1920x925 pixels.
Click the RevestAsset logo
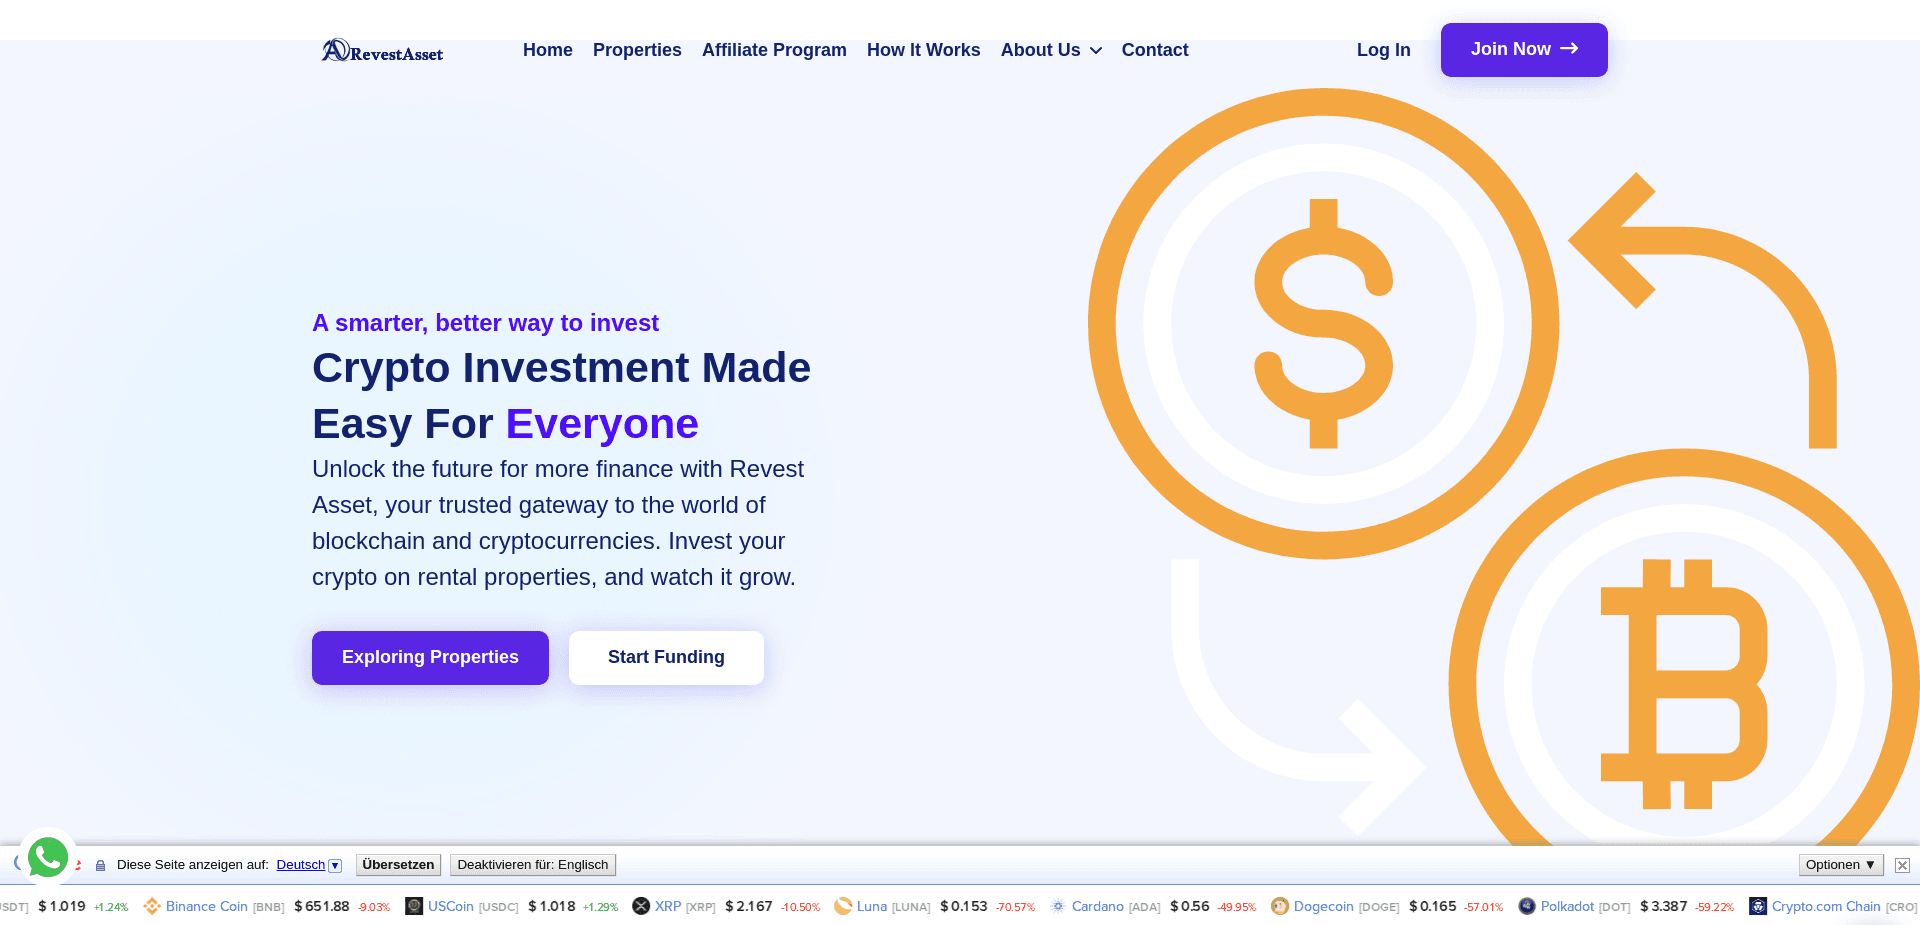coord(381,50)
